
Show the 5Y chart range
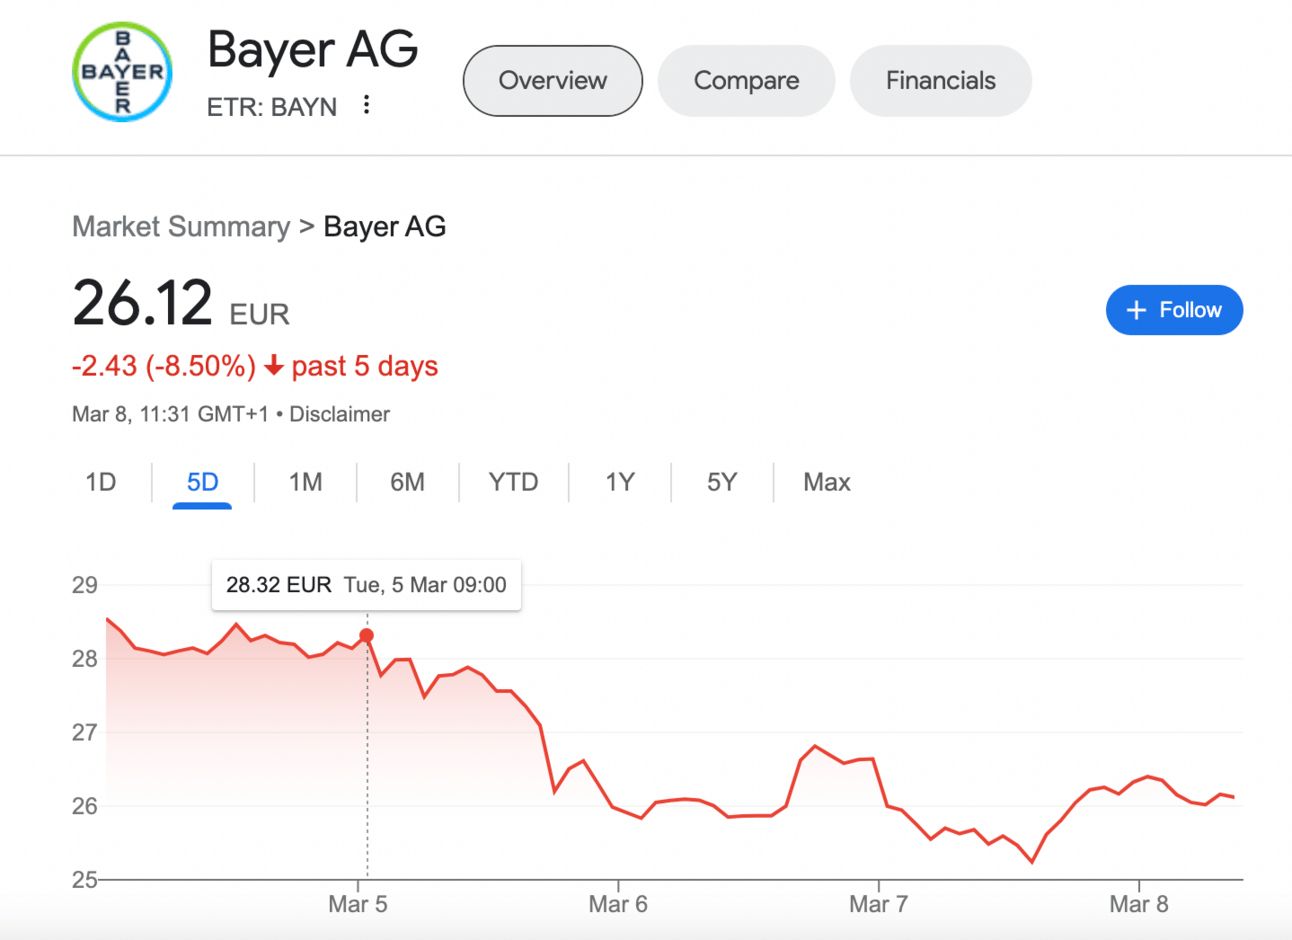721,483
